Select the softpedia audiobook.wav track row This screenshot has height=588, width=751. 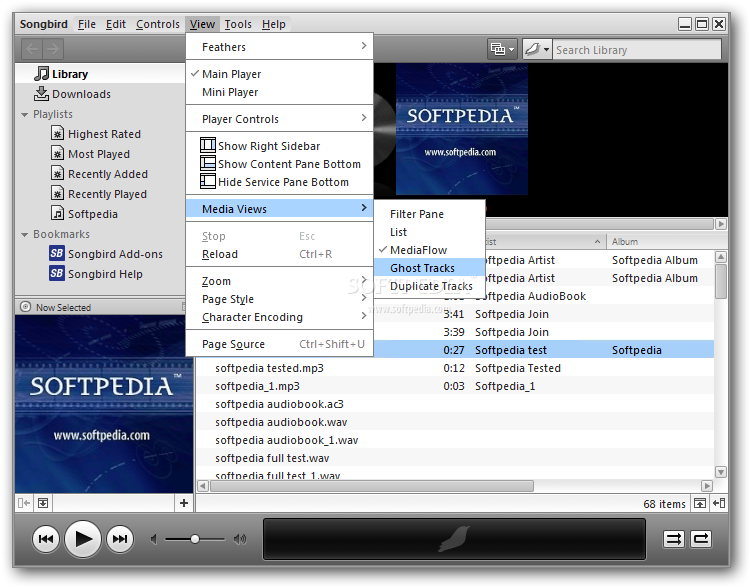tap(455, 422)
